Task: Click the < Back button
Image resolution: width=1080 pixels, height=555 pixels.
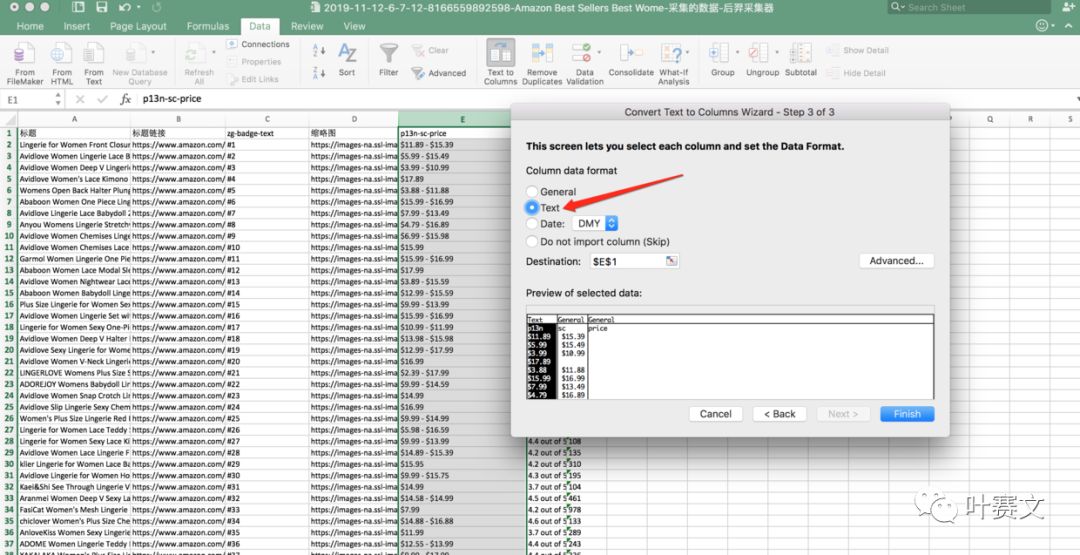Action: pos(780,414)
